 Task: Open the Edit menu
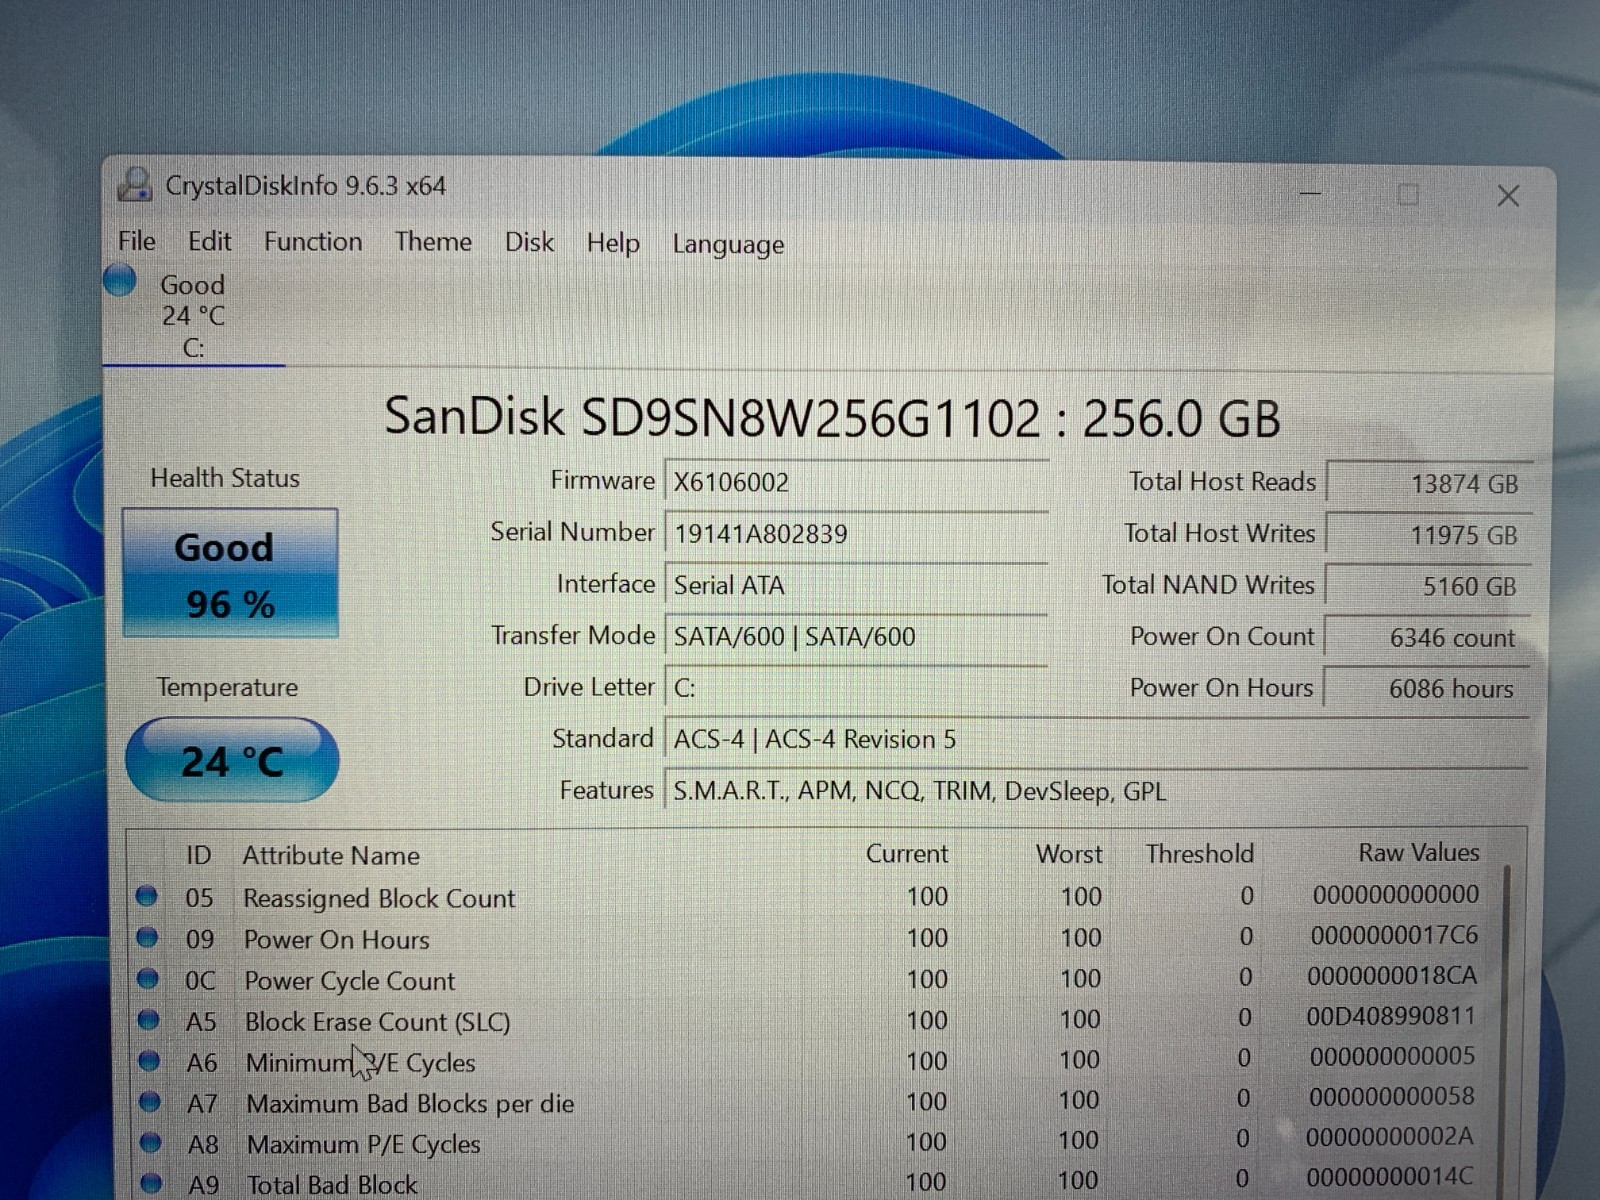tap(209, 241)
